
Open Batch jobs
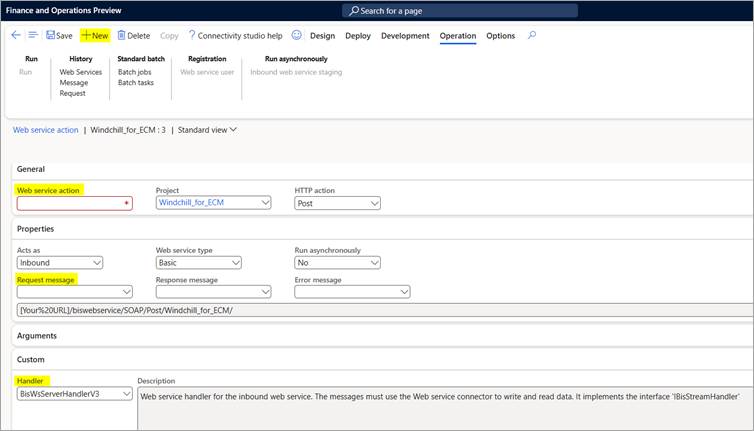click(135, 72)
